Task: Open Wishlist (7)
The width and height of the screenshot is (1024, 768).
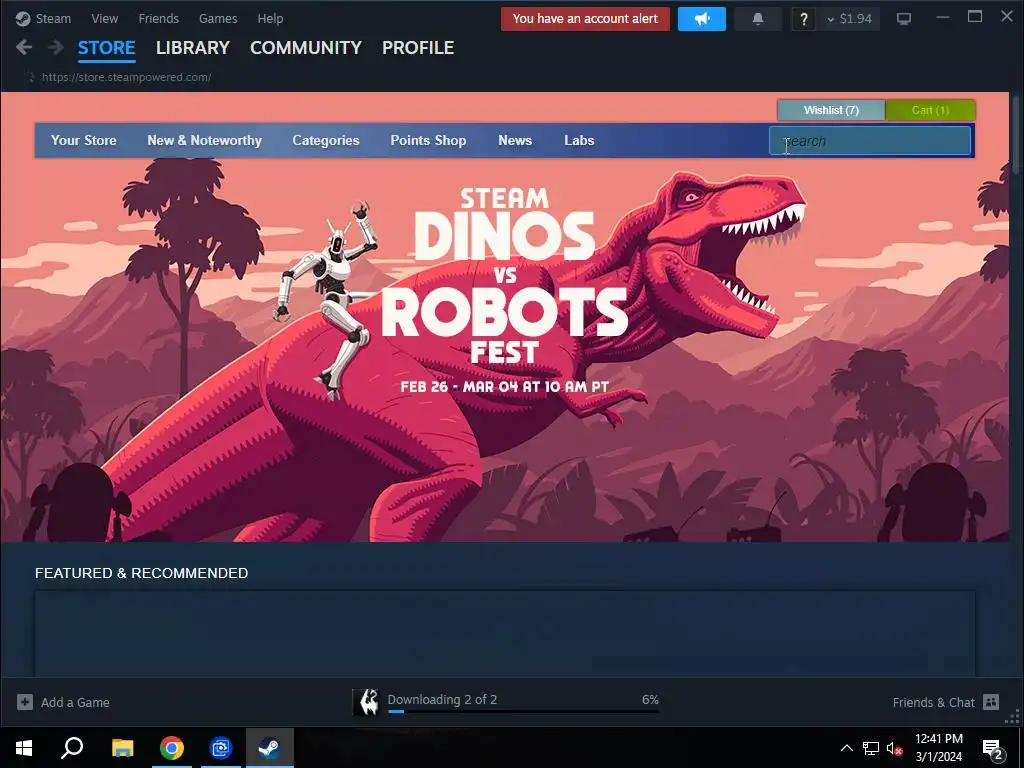Action: click(831, 110)
